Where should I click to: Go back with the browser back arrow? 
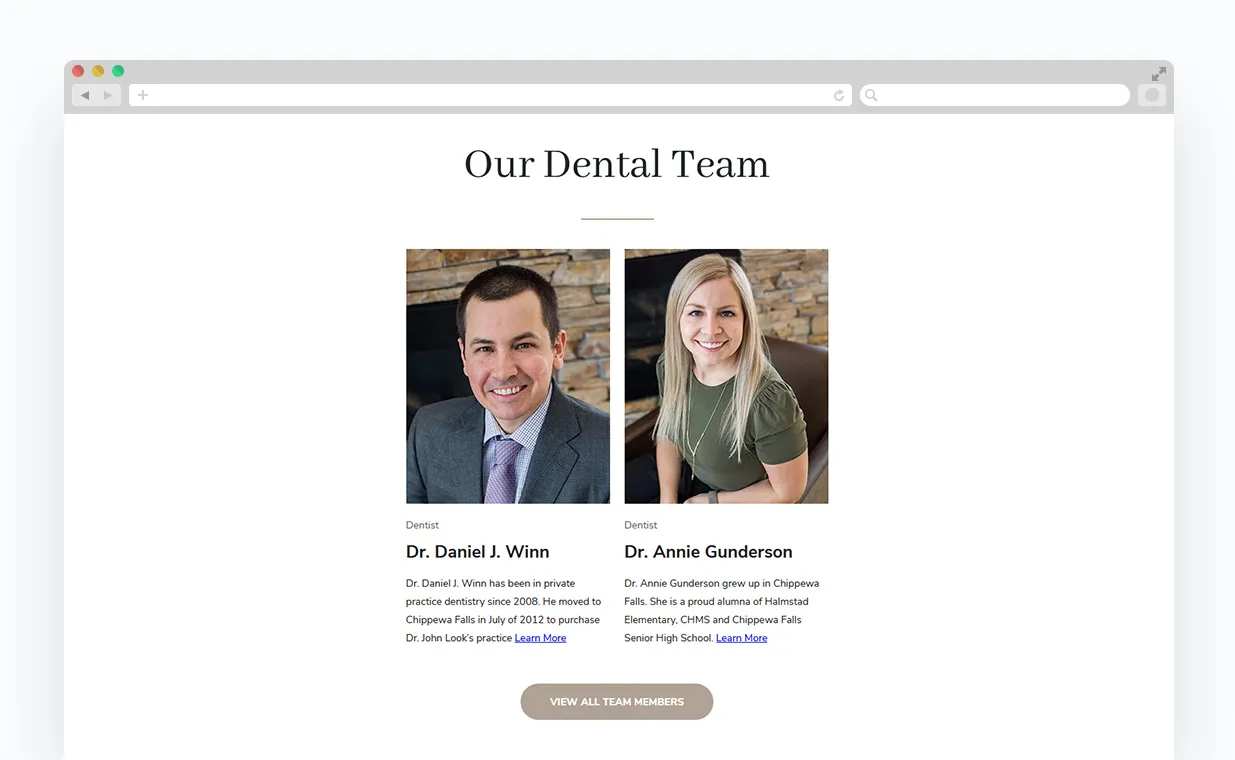(x=85, y=95)
